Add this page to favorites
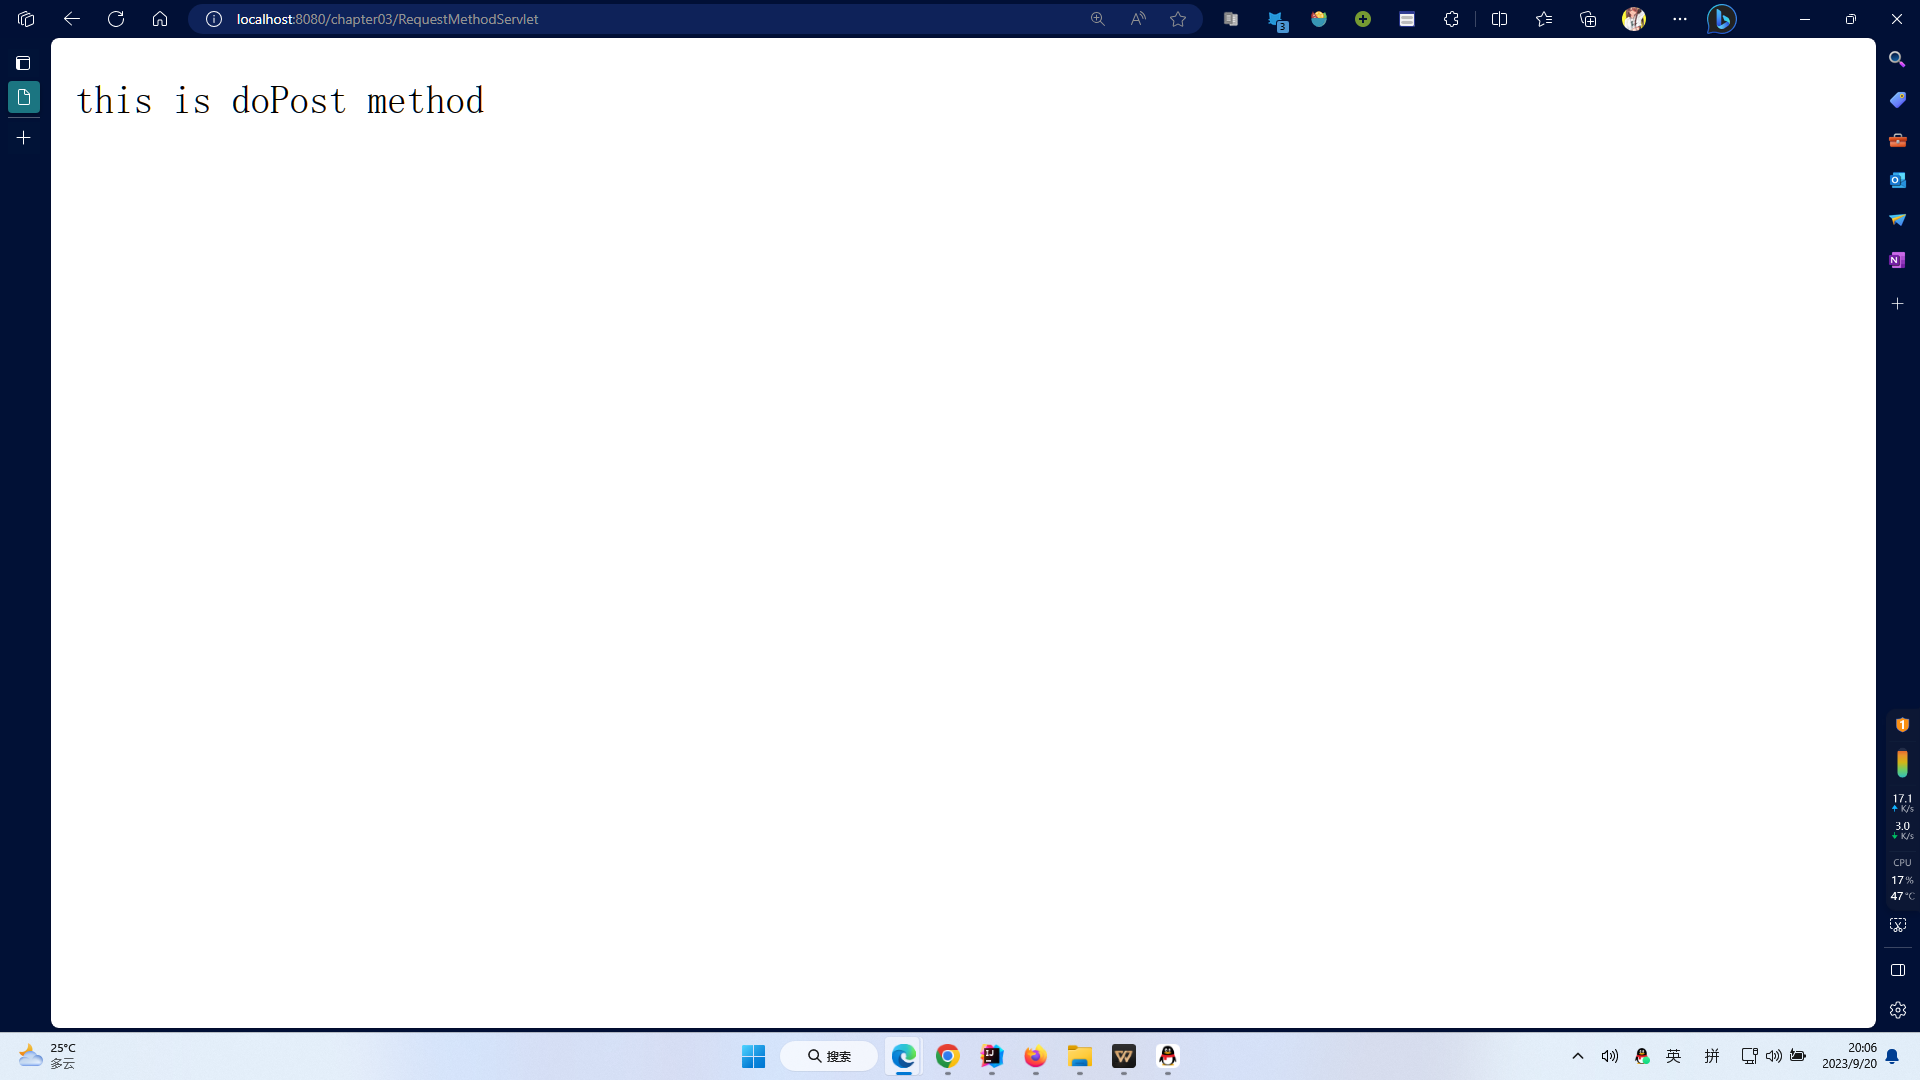Screen dimensions: 1920x1080 coord(1178,19)
